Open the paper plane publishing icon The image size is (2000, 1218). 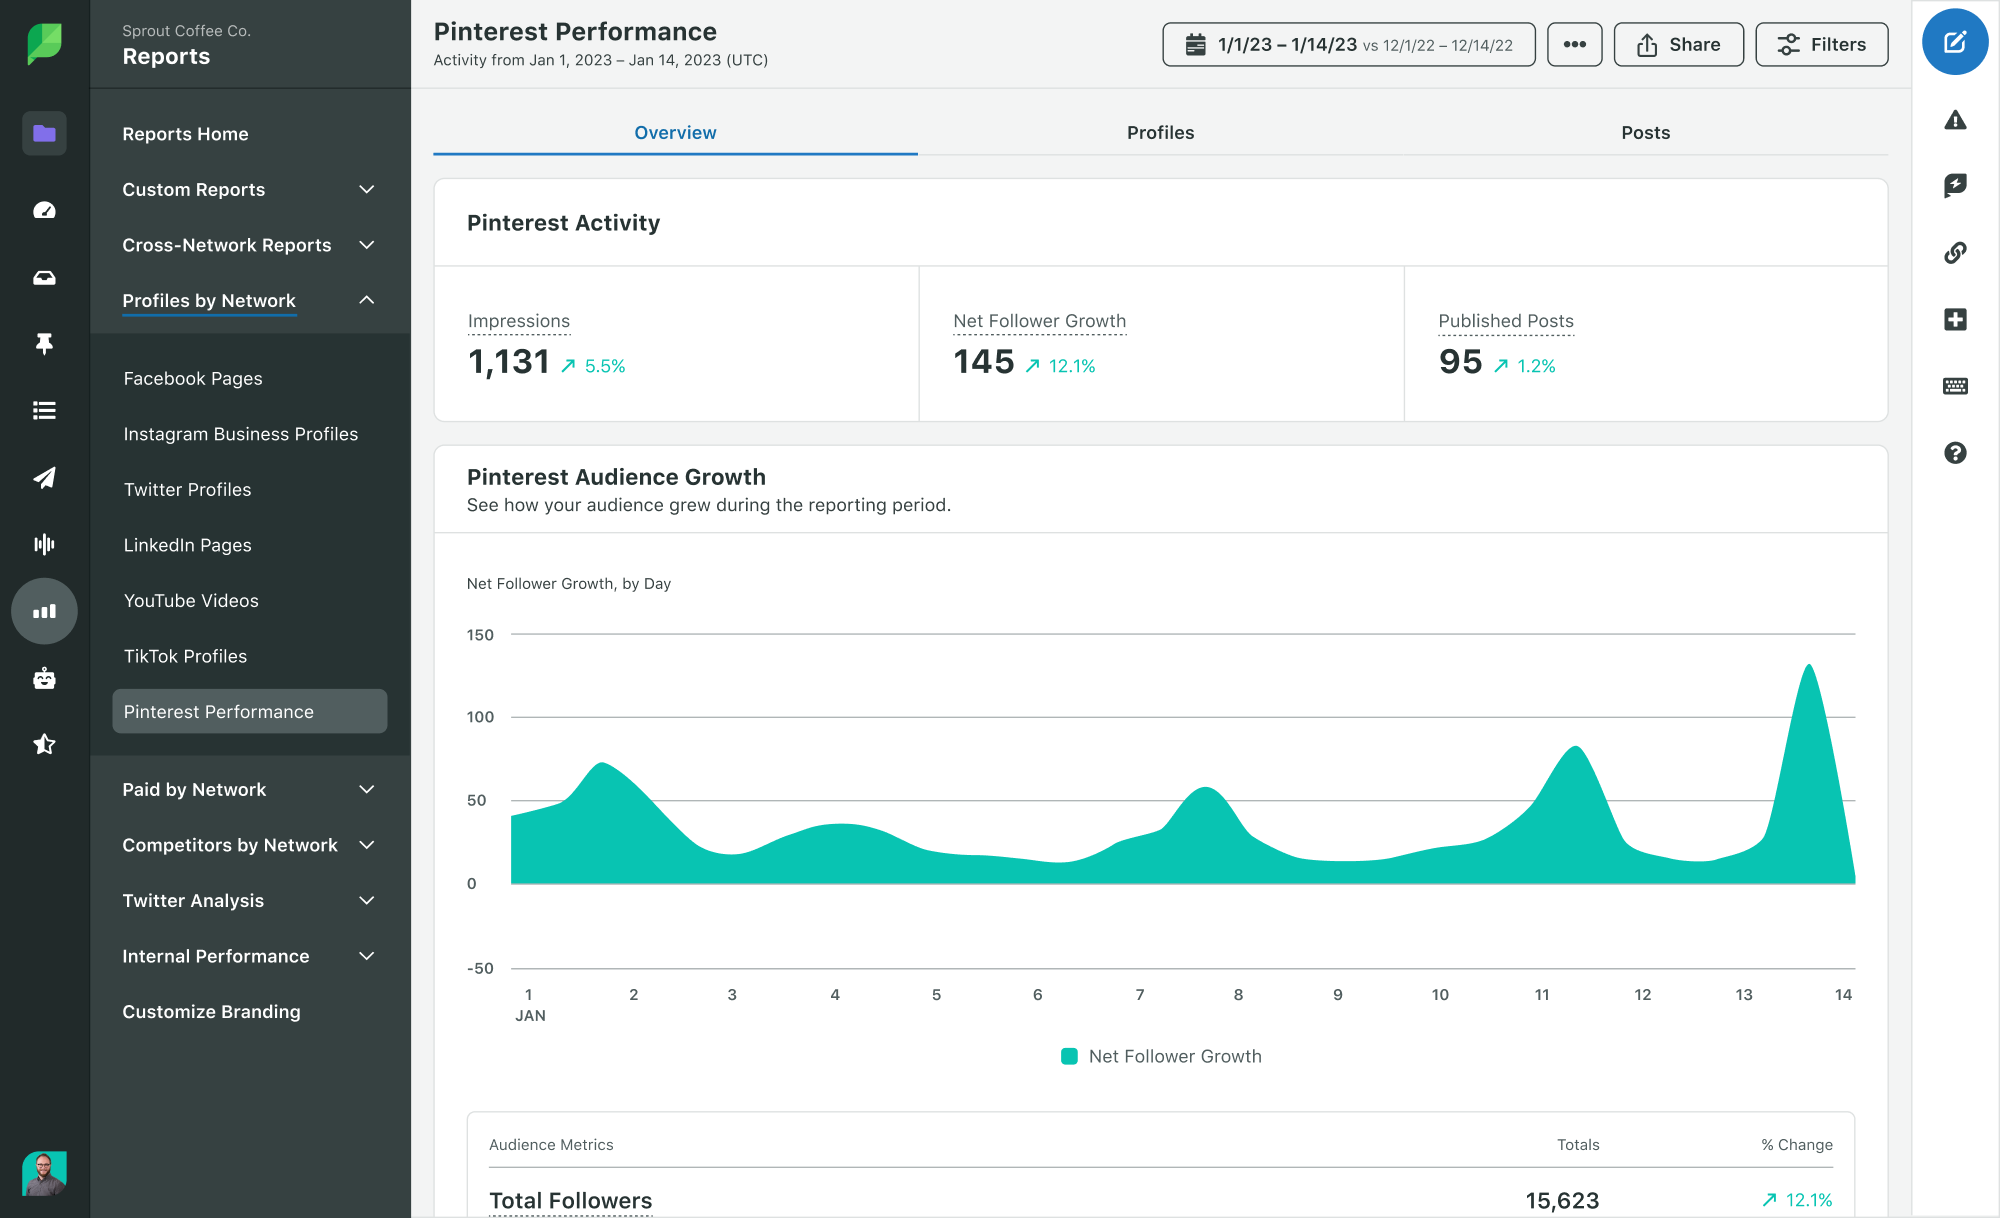(44, 477)
